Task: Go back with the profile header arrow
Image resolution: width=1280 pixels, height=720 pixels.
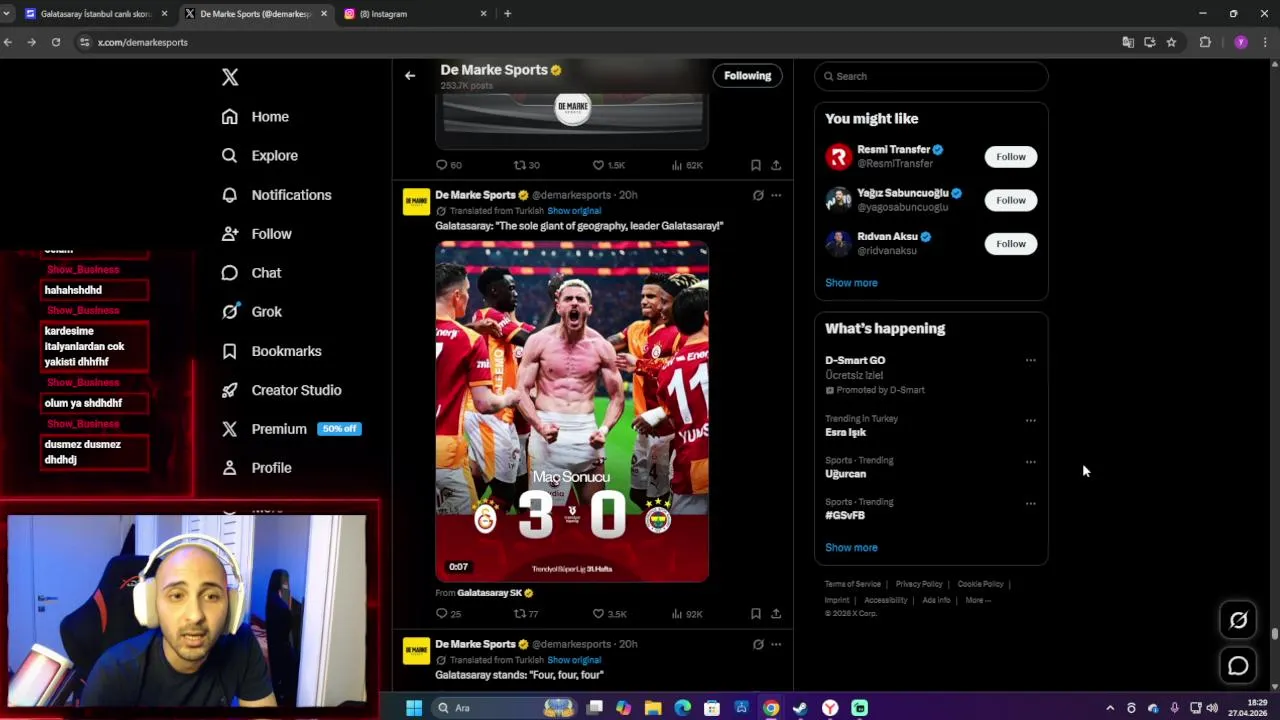Action: (410, 76)
